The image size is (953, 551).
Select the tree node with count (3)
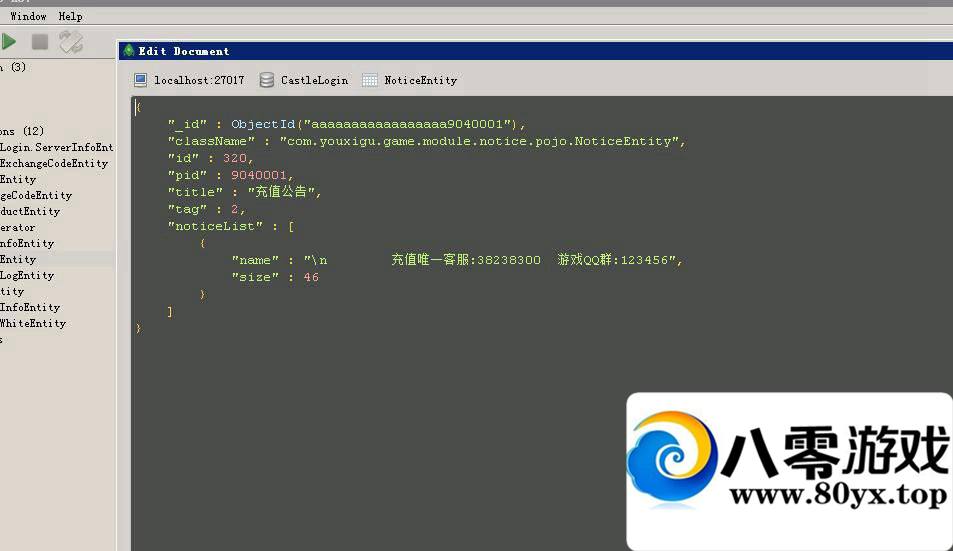tap(12, 67)
